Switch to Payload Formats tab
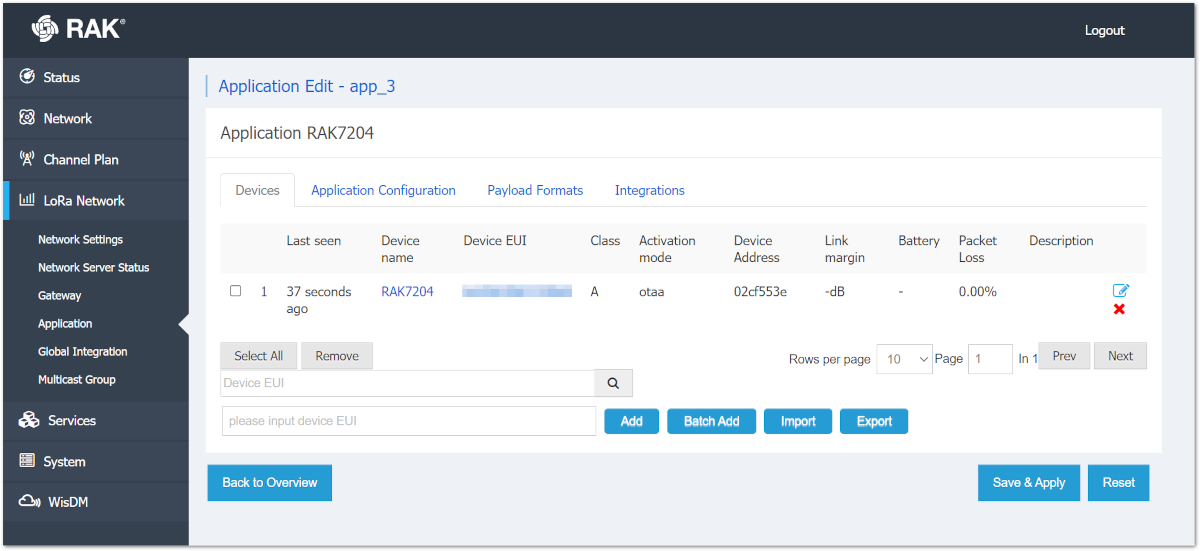 click(535, 190)
